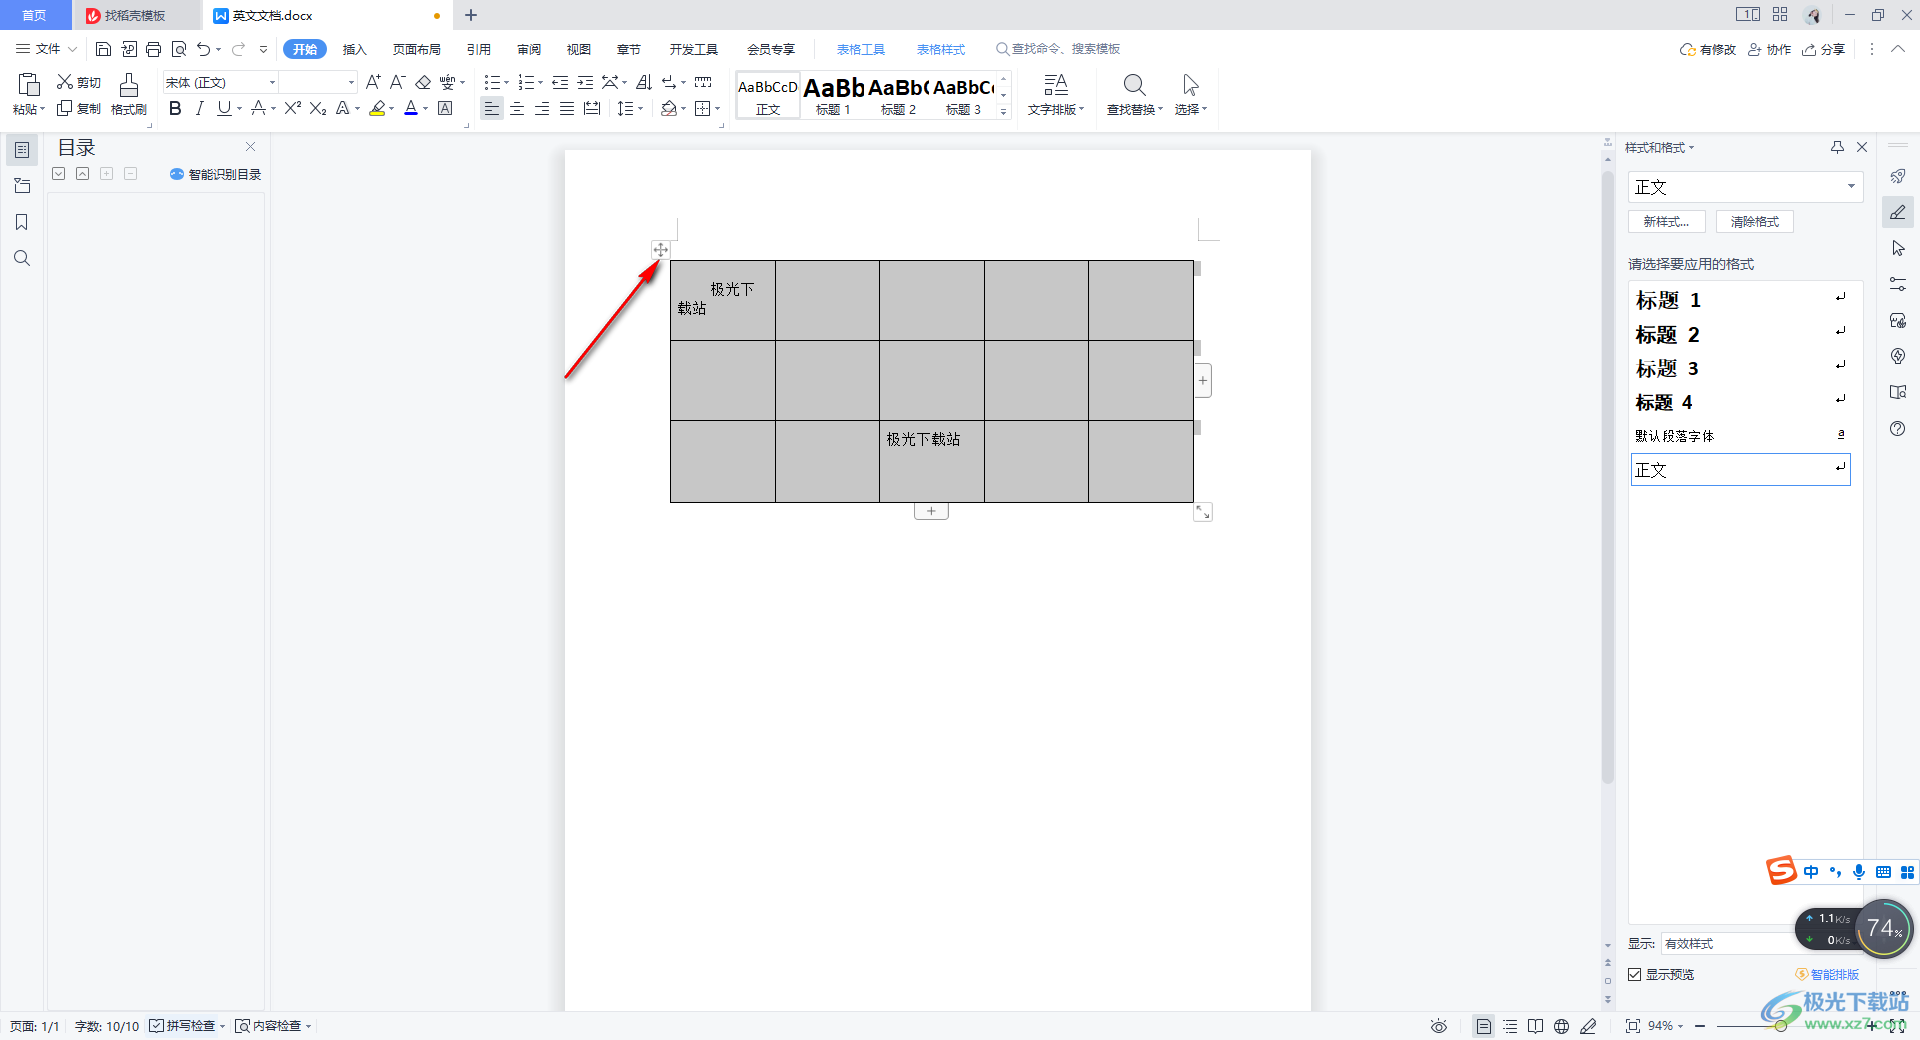Expand the 文件 menu chevron

point(72,49)
